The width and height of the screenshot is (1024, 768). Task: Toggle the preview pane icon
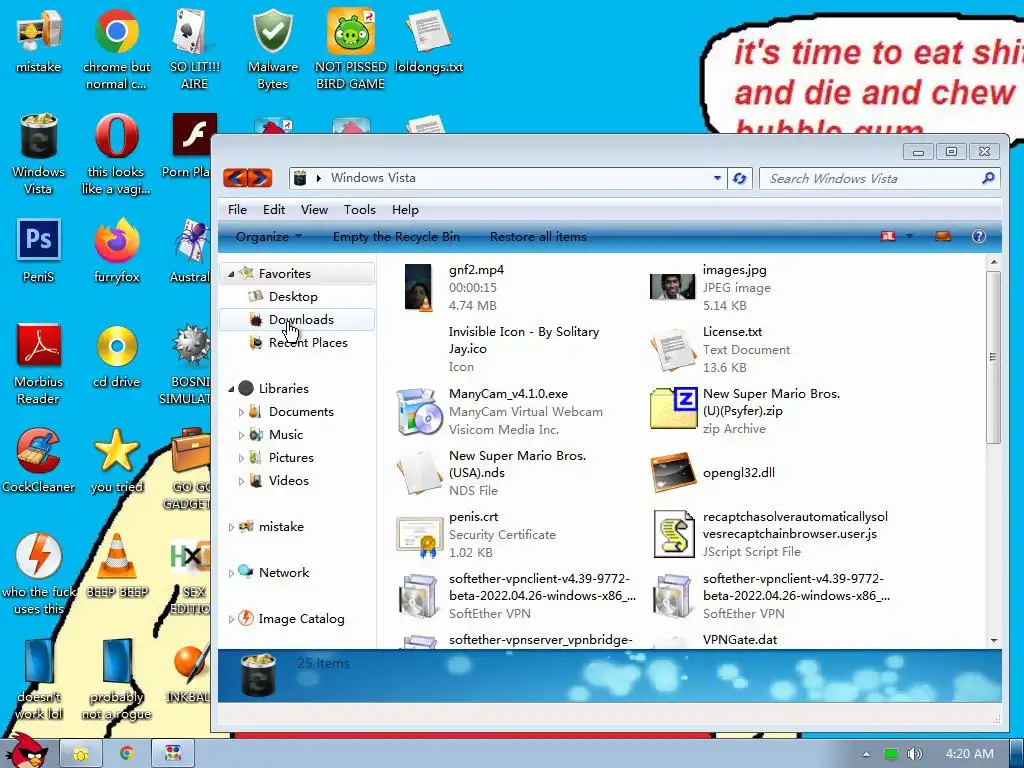tap(942, 236)
